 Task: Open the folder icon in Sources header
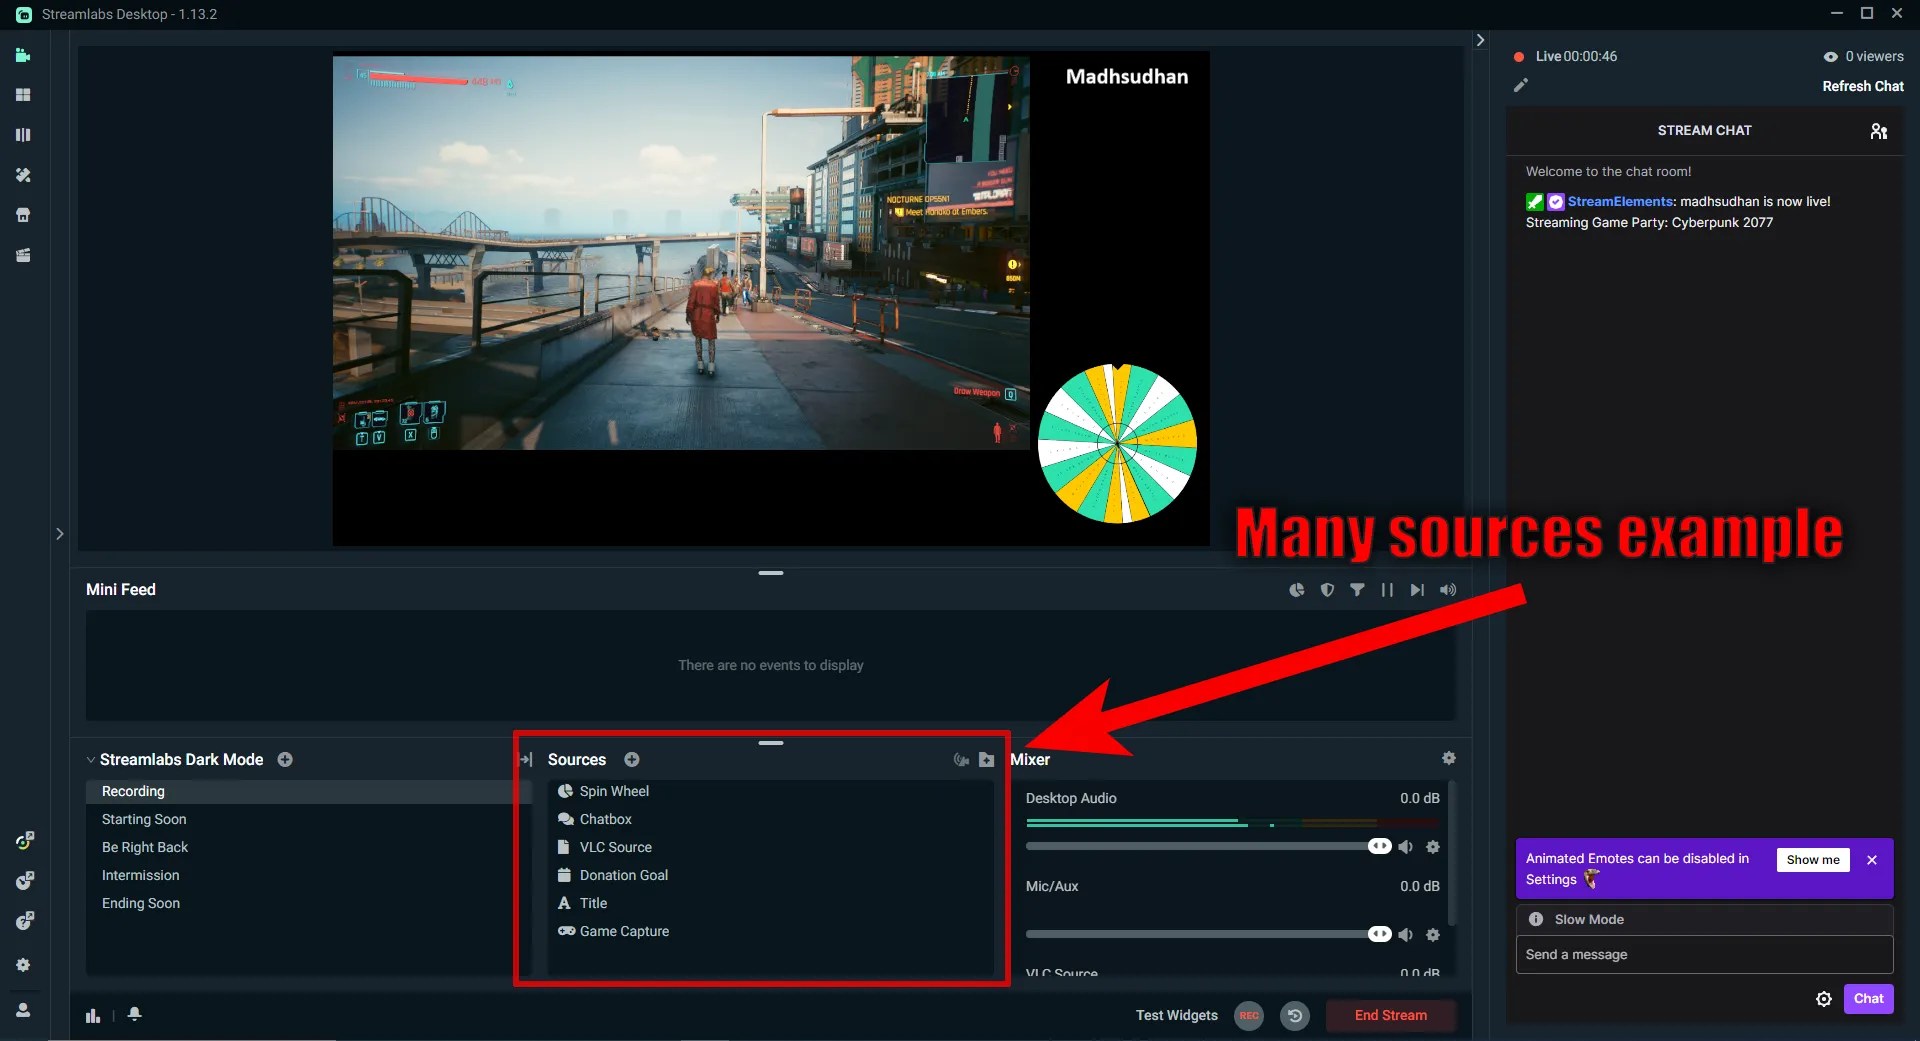click(x=987, y=760)
